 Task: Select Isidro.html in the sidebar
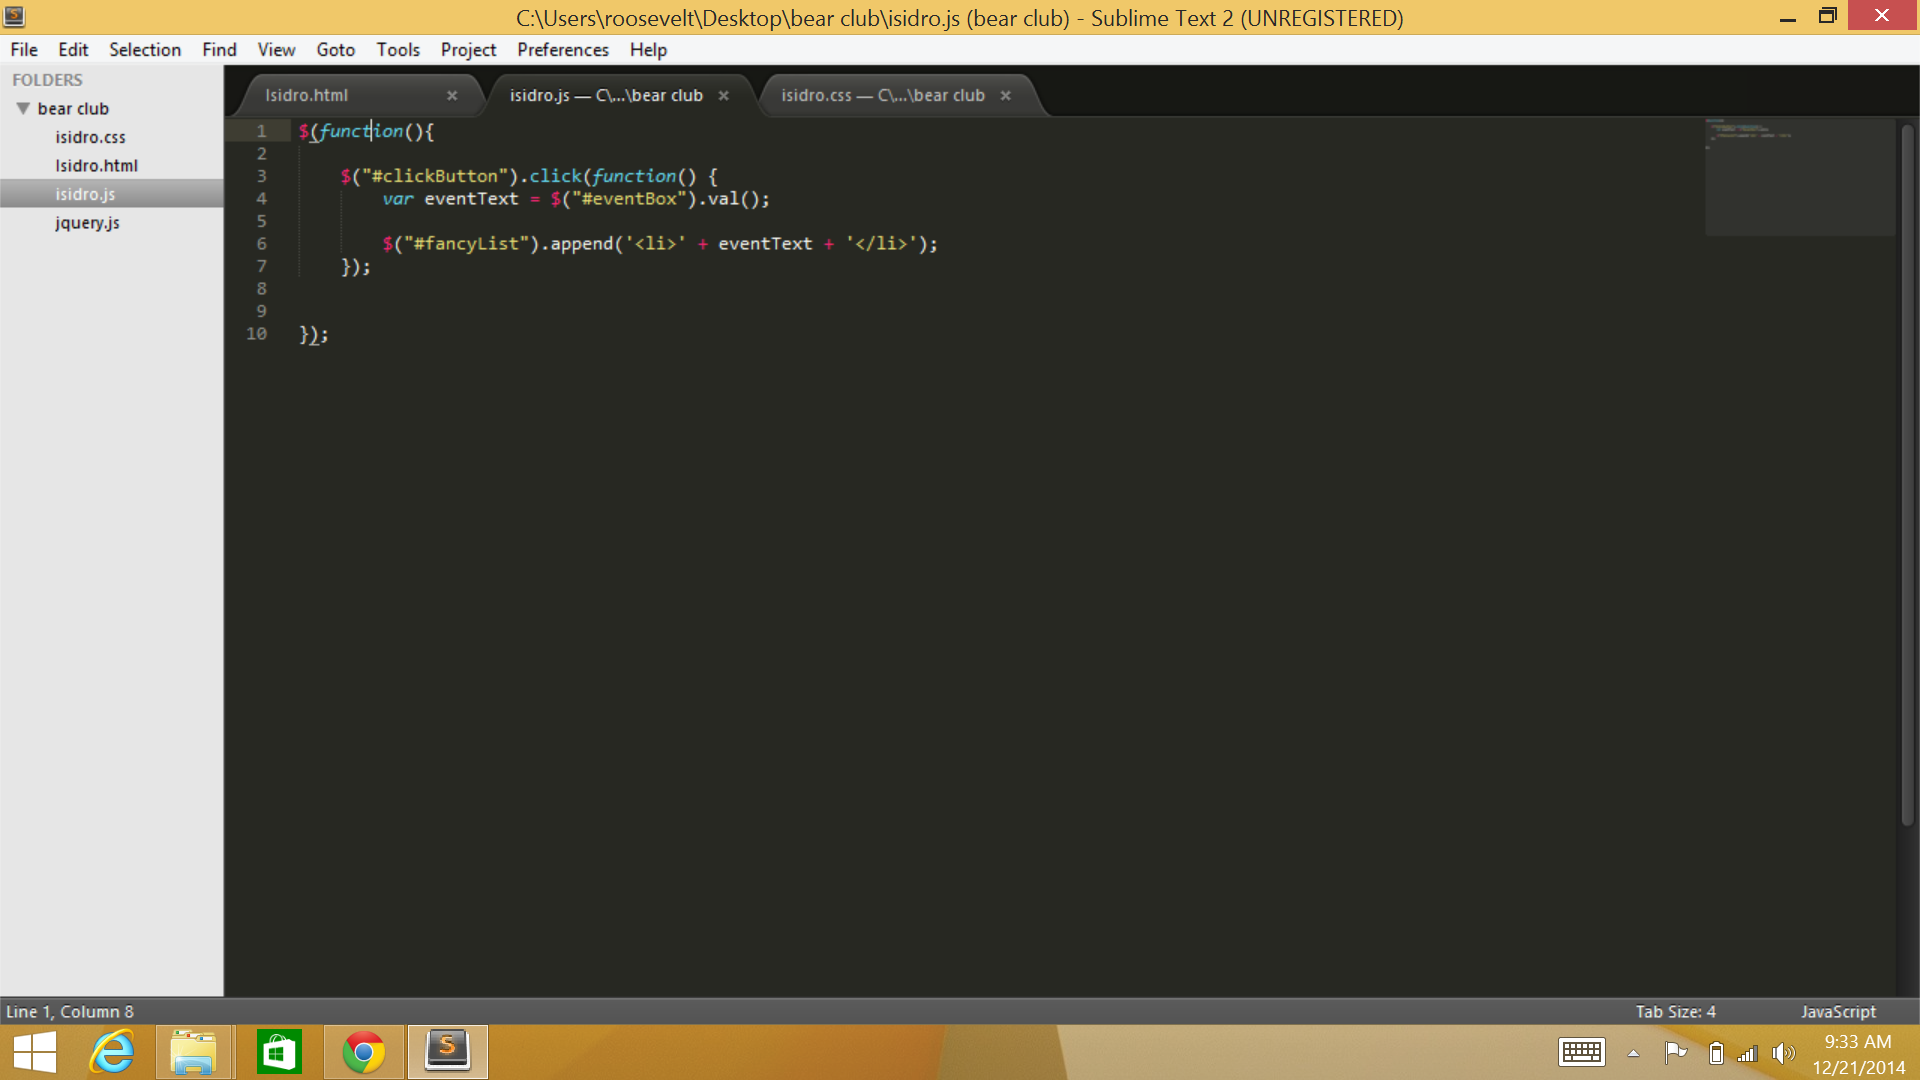[x=96, y=166]
